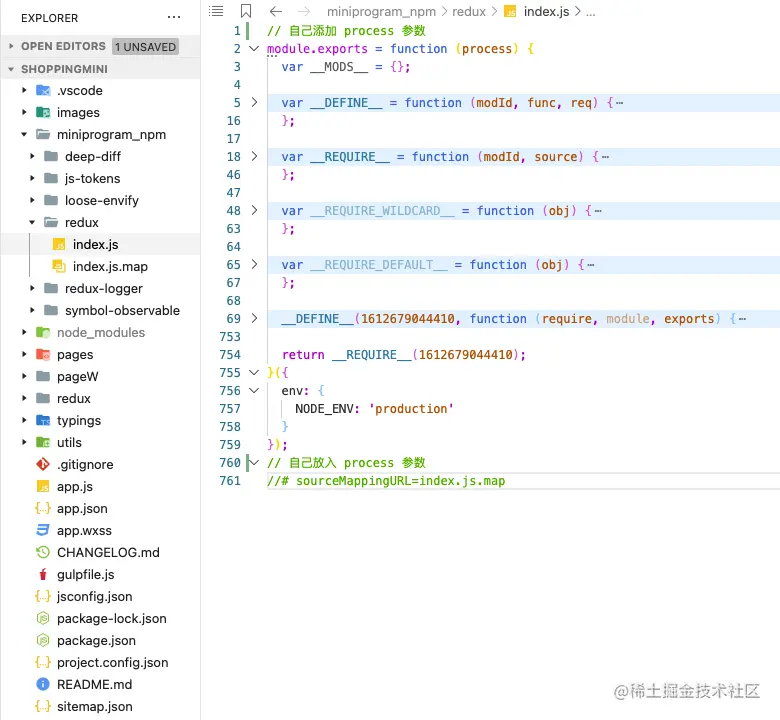Click the collapsed ellipsis on line 5
780x720 pixels.
619,103
